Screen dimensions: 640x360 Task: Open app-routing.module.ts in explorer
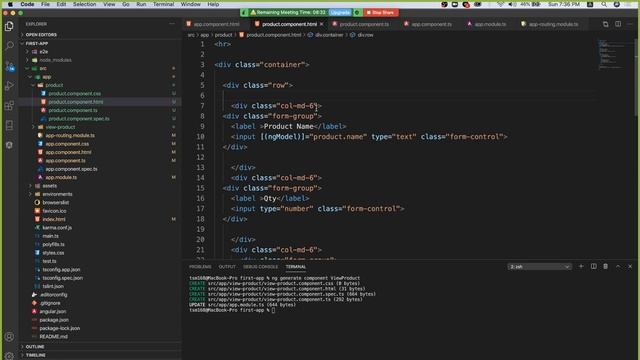click(70, 136)
